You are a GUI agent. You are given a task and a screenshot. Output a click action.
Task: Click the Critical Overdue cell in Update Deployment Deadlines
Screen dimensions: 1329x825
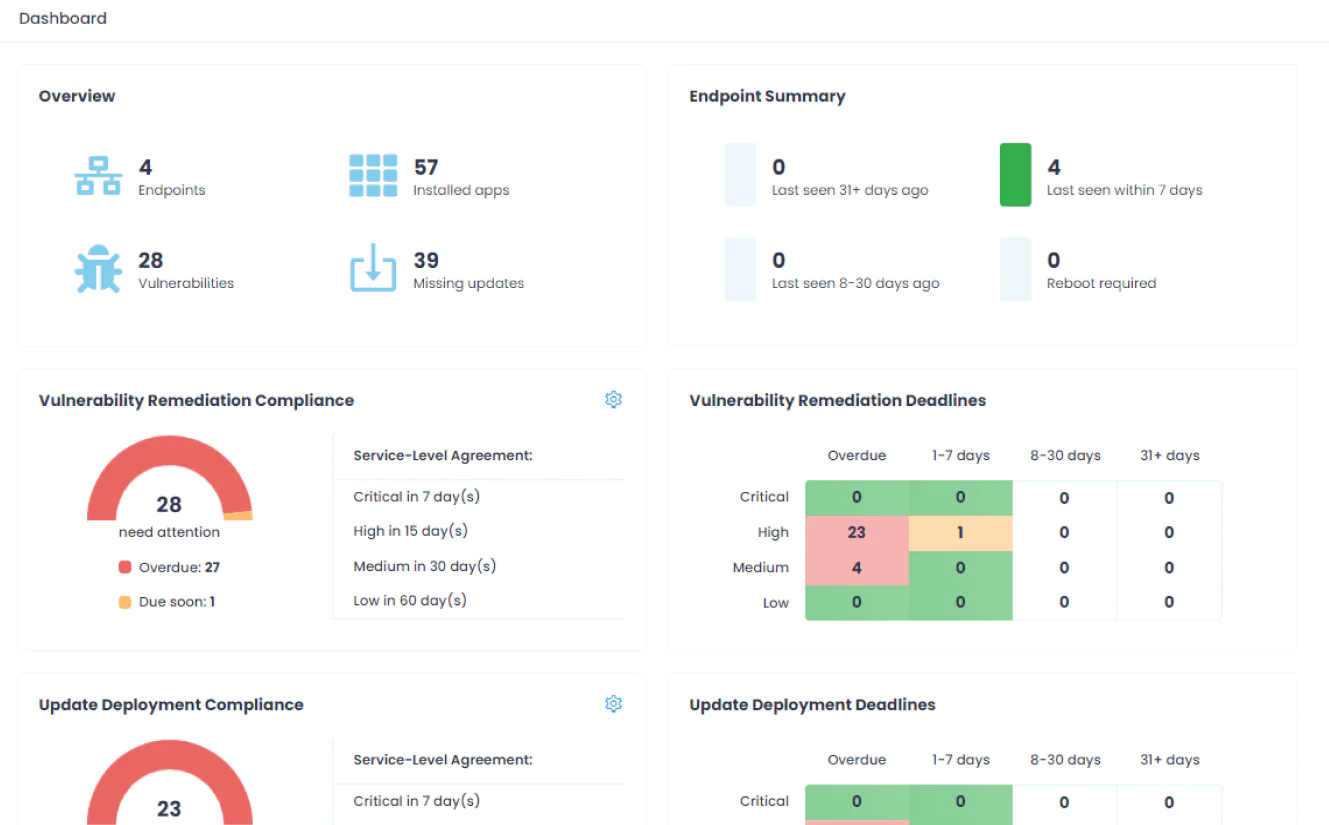pos(857,801)
